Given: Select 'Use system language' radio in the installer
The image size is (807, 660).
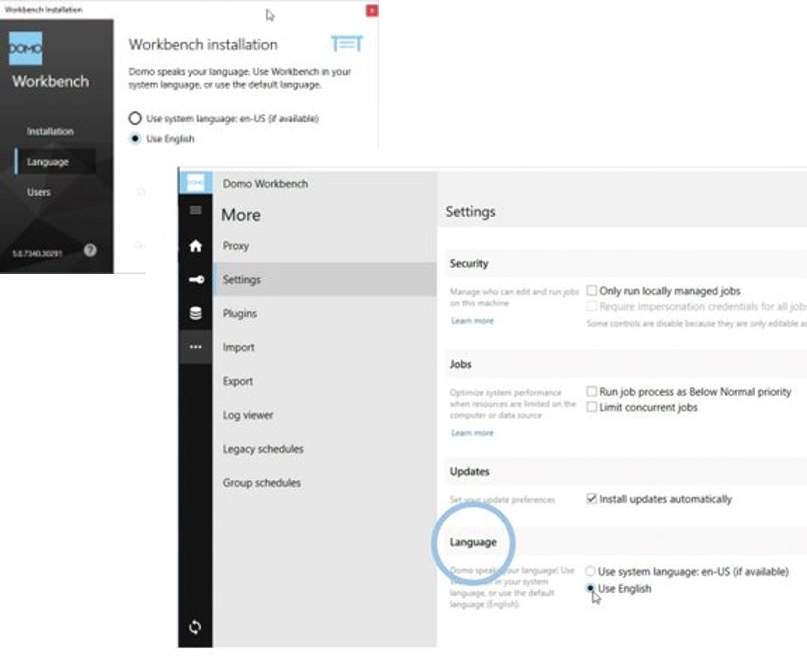Looking at the screenshot, I should point(135,118).
